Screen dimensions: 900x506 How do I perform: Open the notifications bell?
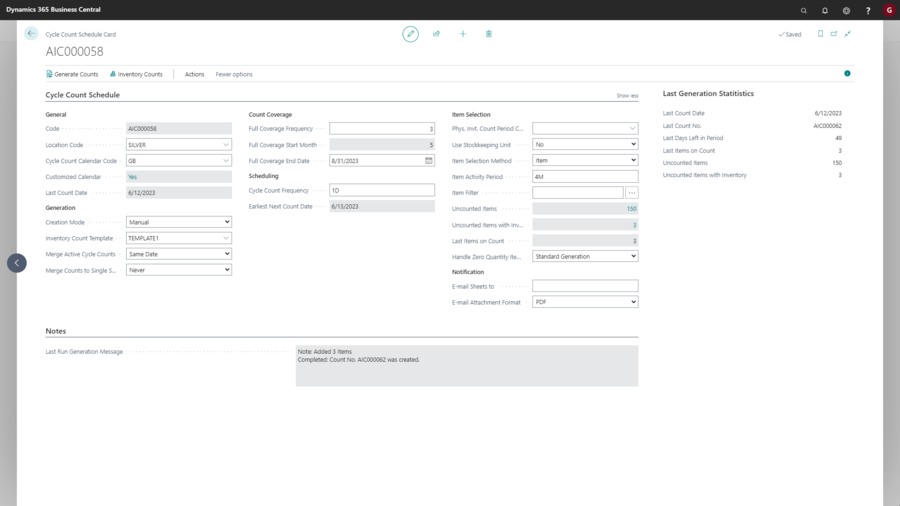pyautogui.click(x=825, y=10)
